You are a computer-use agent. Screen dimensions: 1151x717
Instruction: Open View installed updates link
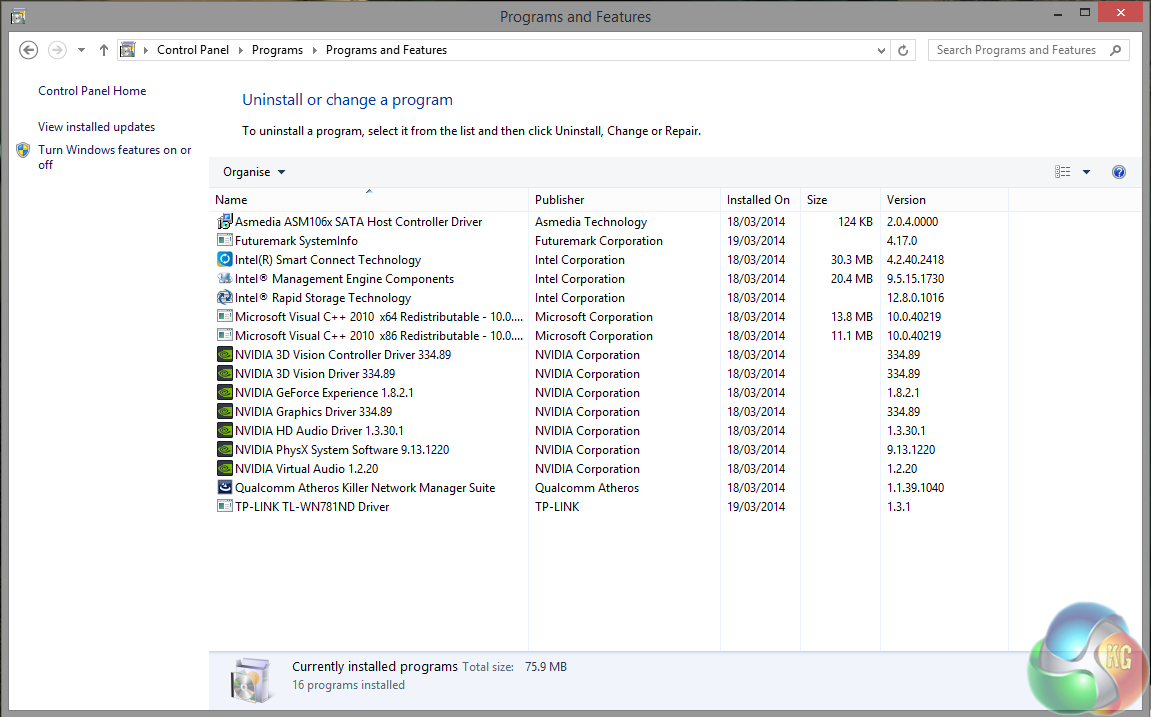point(96,127)
